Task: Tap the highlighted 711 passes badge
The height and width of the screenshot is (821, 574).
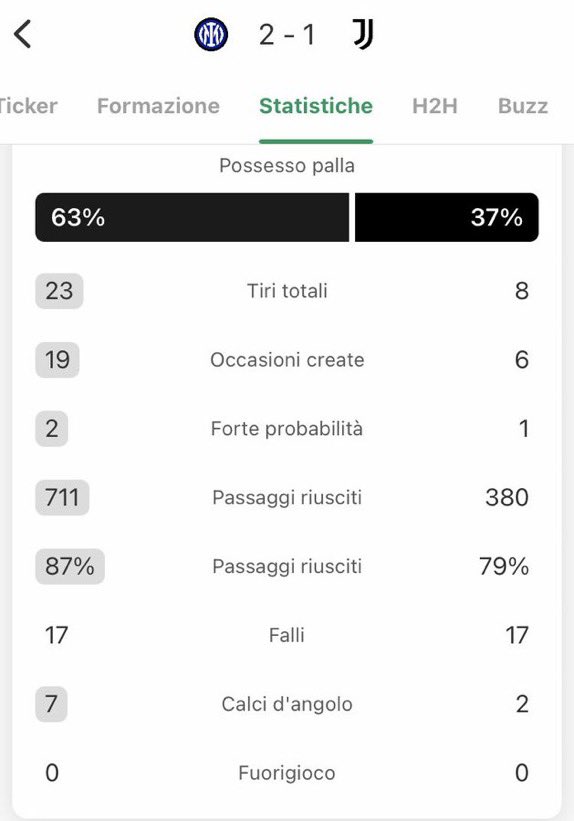Action: 62,497
